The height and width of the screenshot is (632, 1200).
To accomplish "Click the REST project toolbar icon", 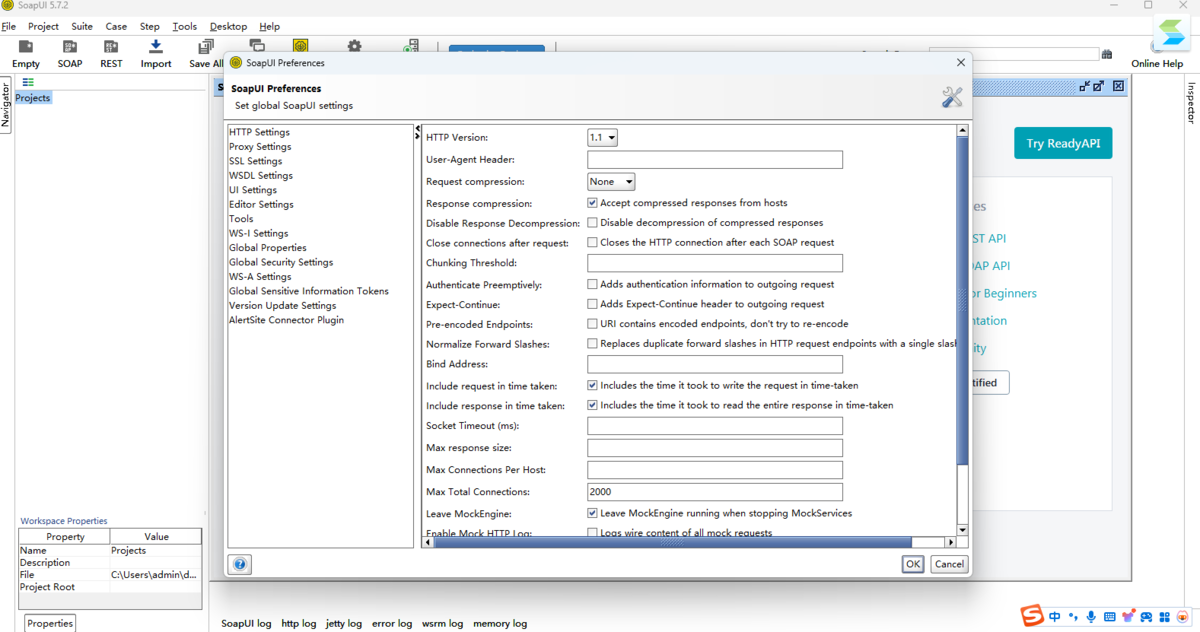I will tap(111, 48).
